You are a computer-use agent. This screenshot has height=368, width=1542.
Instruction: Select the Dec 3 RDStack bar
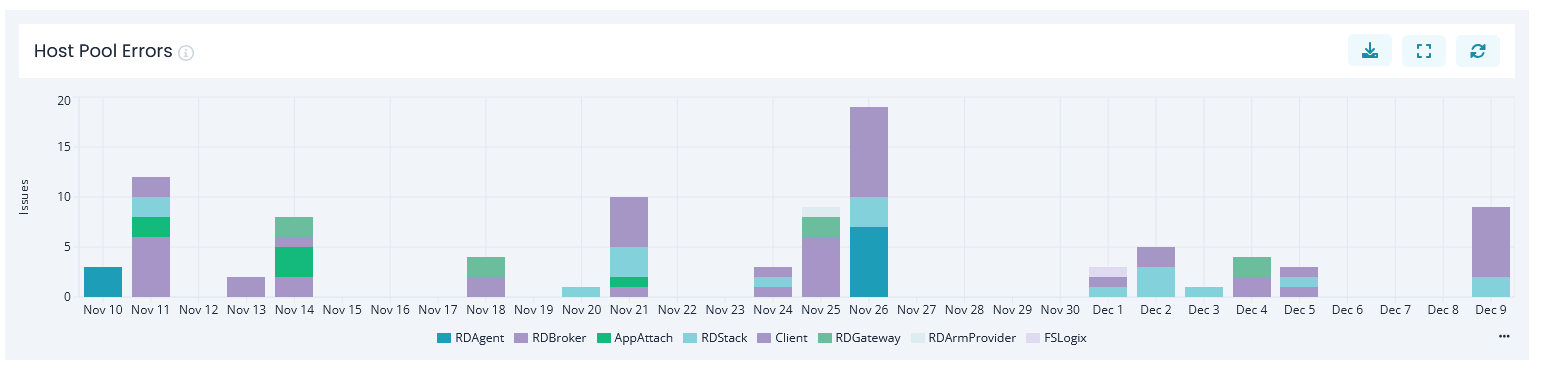[x=1204, y=292]
